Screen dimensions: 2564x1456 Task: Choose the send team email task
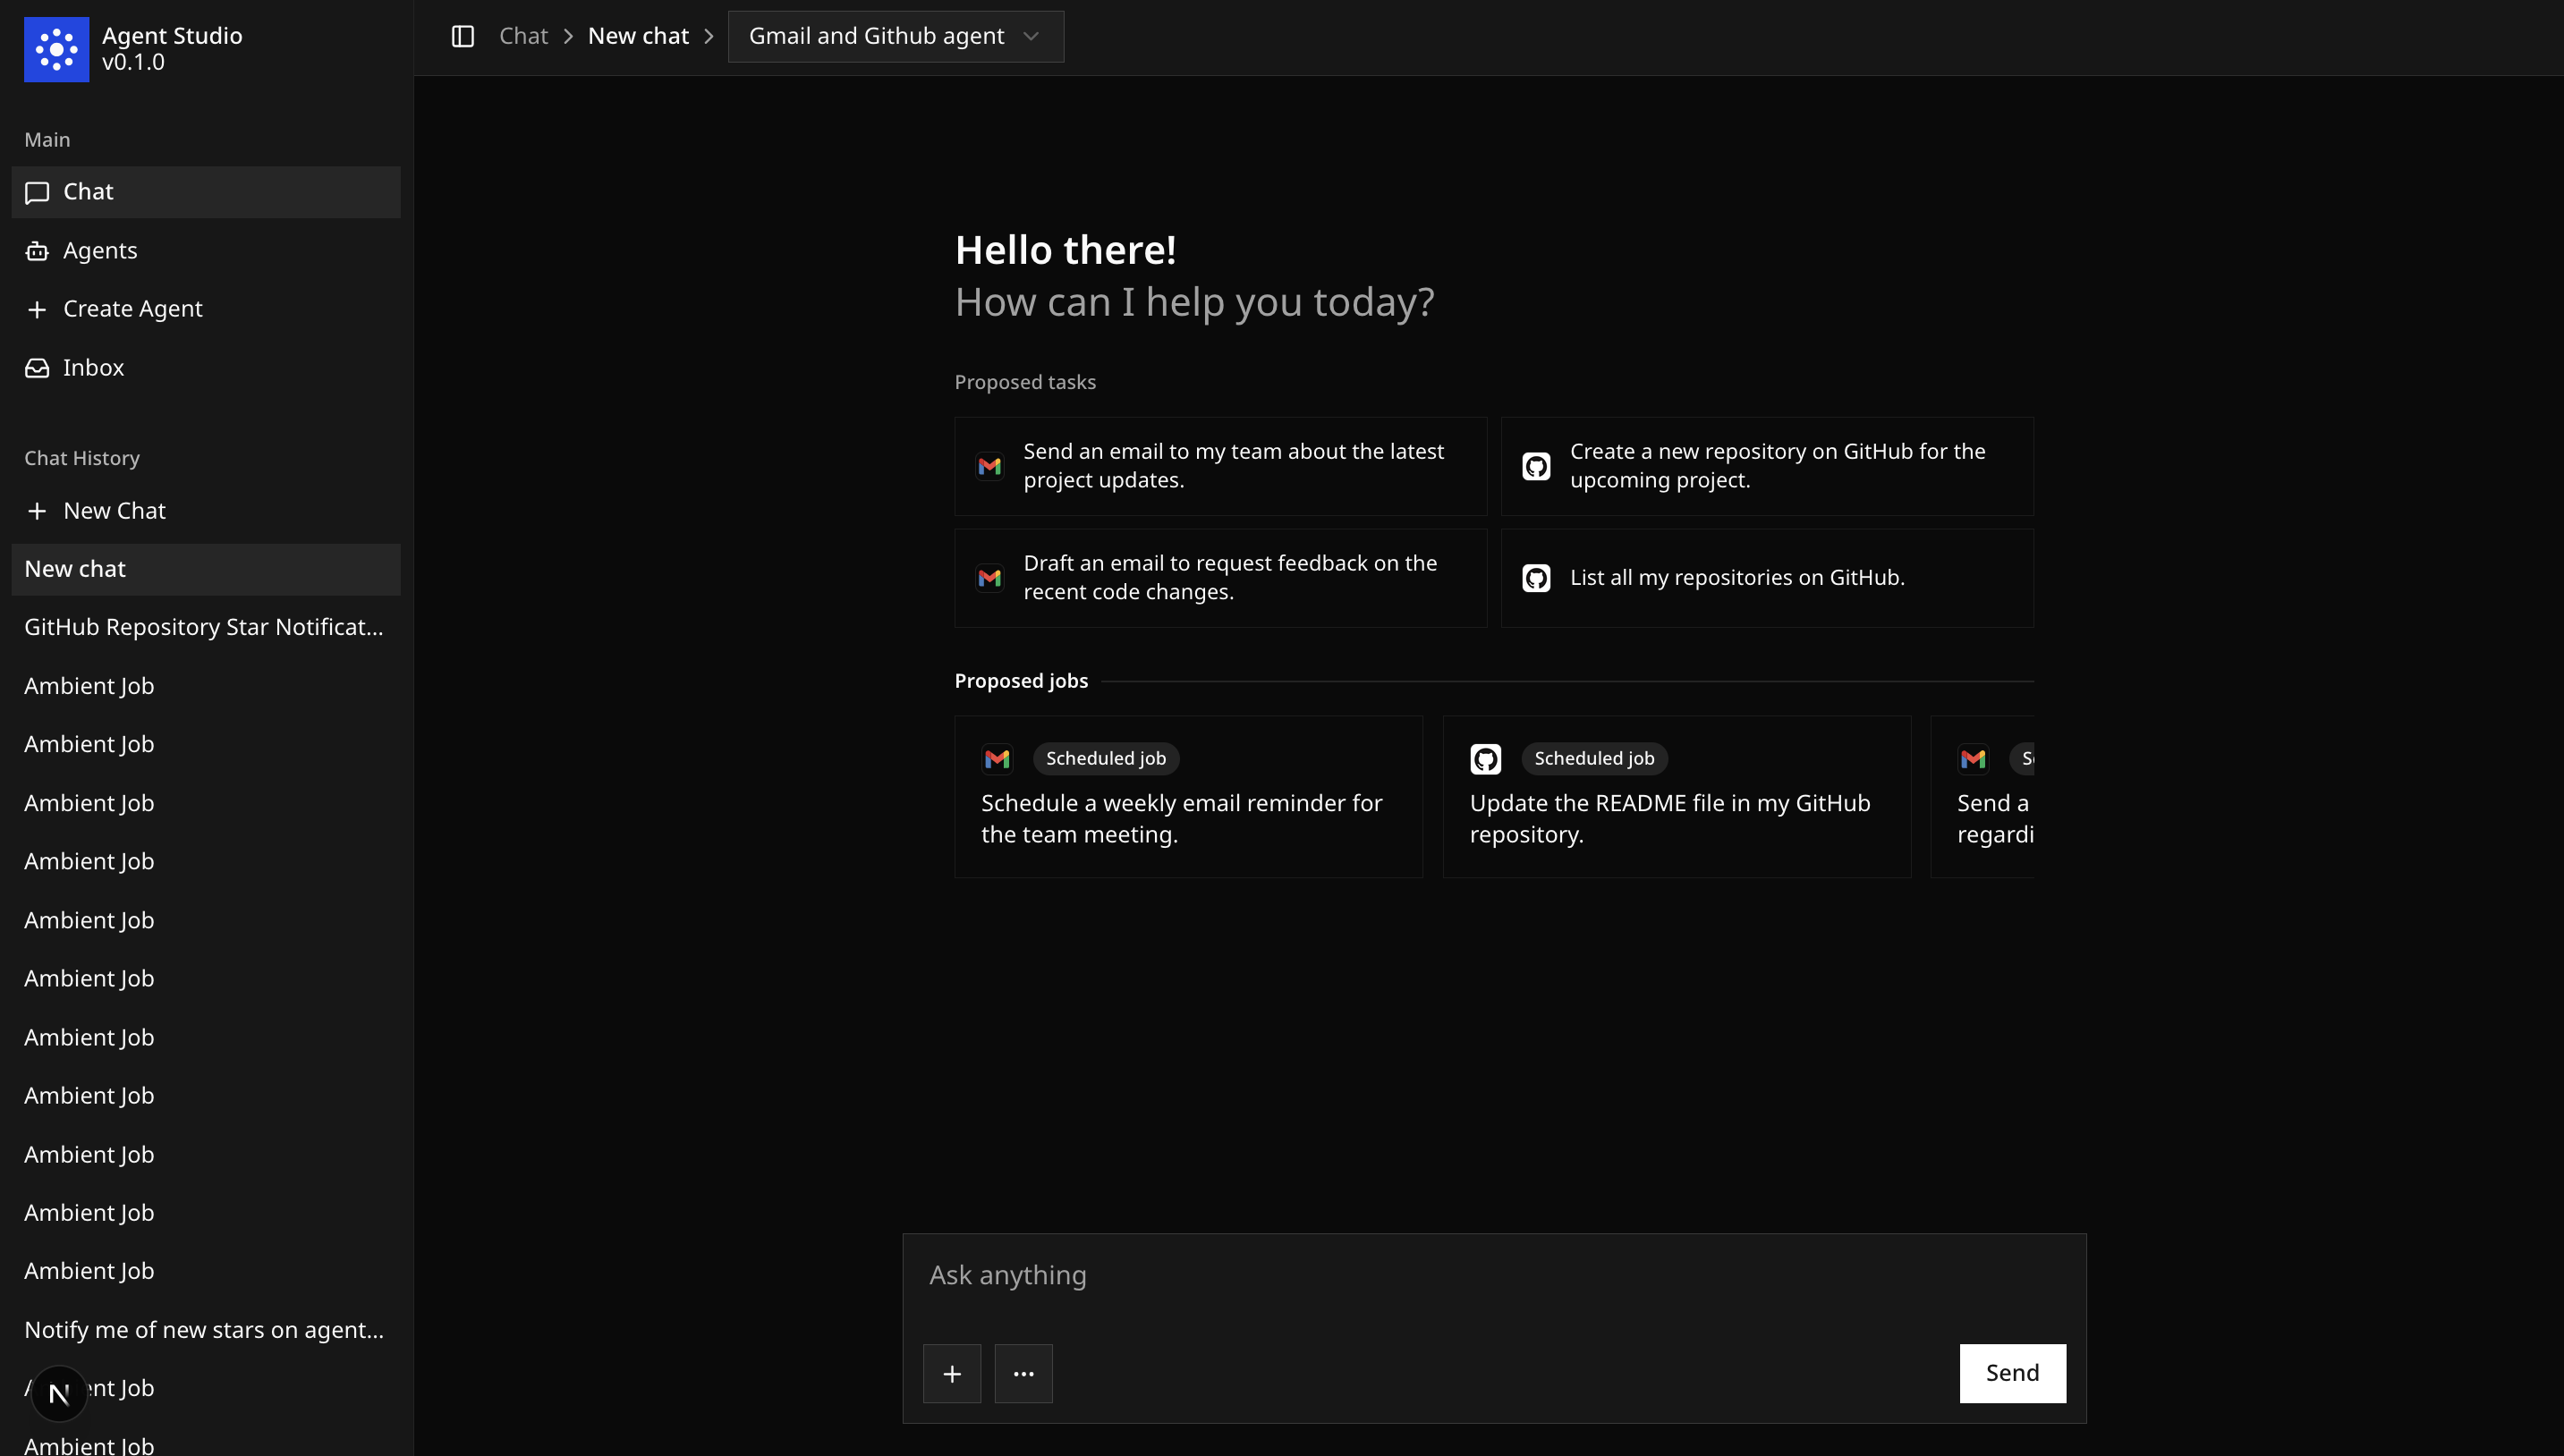(x=1220, y=466)
